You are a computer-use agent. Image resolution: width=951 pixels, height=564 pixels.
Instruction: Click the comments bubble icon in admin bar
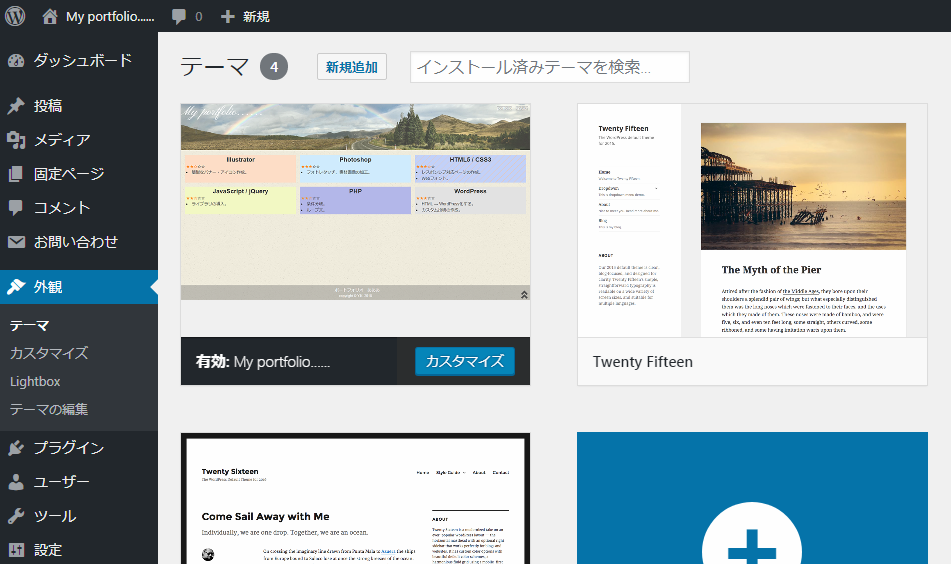pyautogui.click(x=178, y=16)
